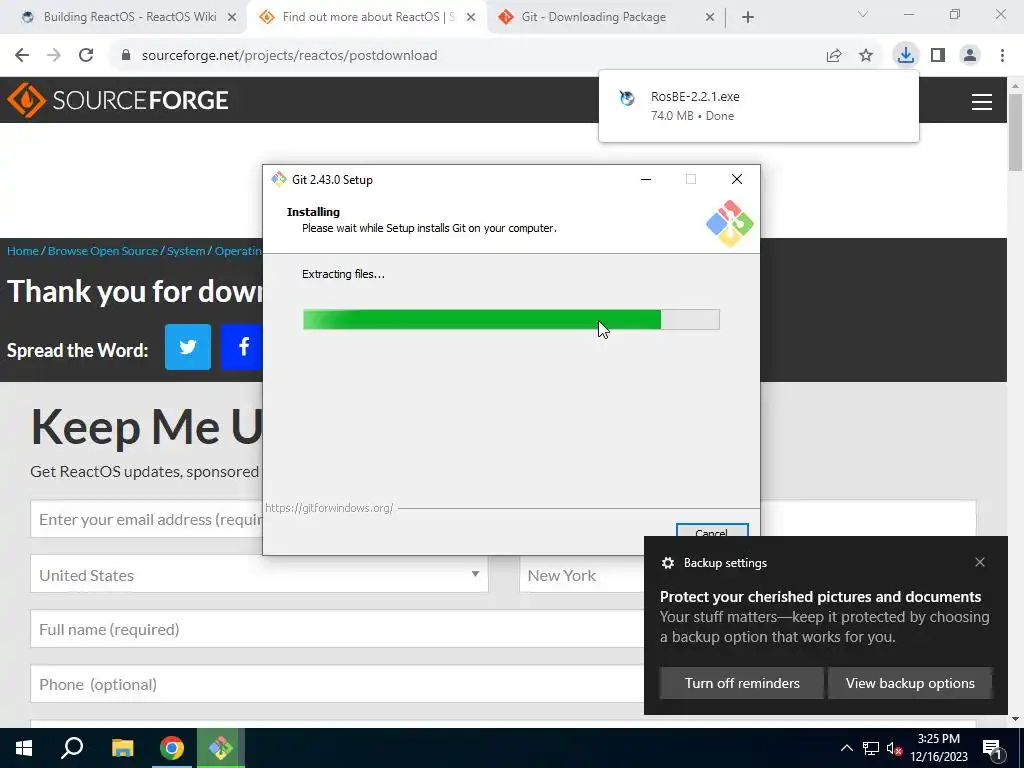Focus the email address input field
Viewport: 1024px width, 768px height.
click(147, 519)
